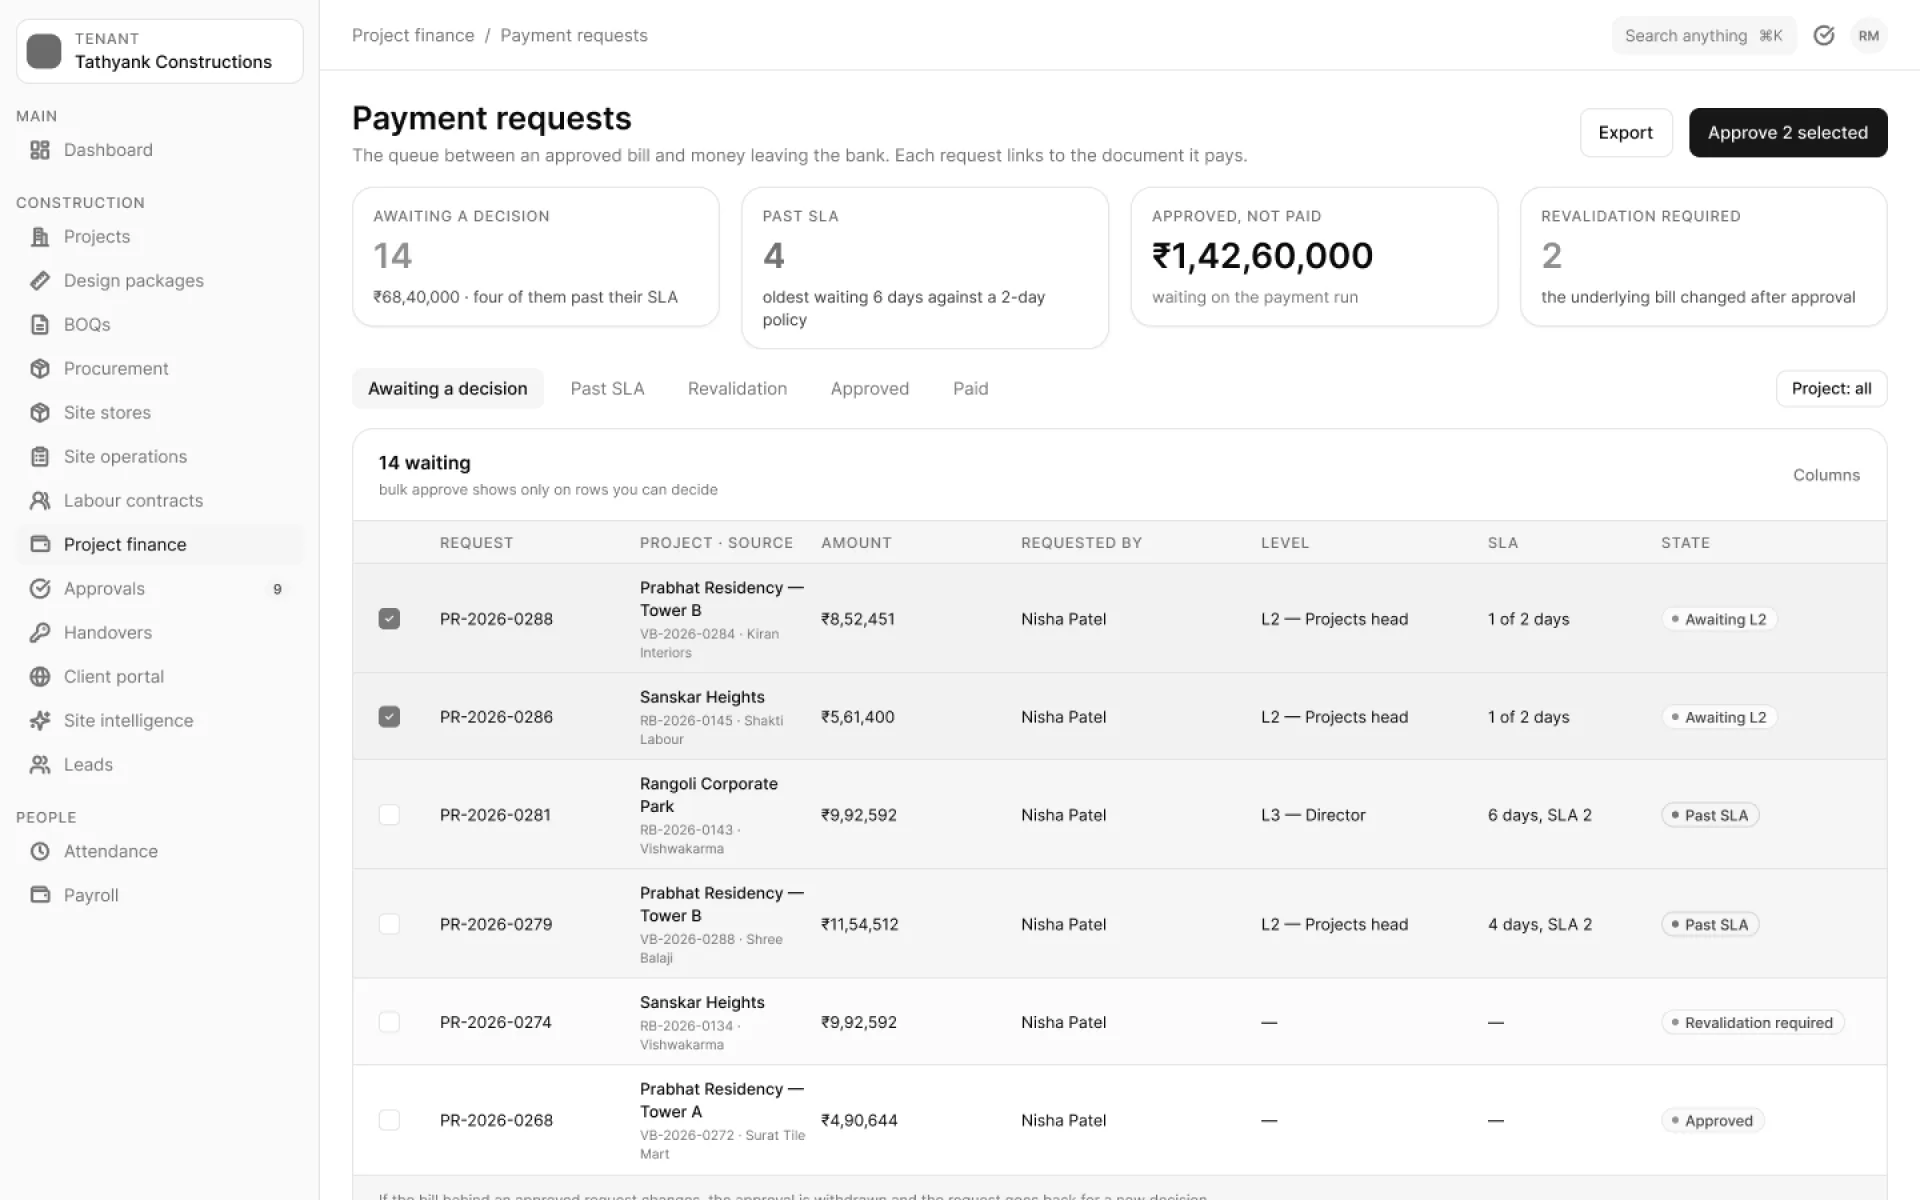Open the Dashboard icon in sidebar
The width and height of the screenshot is (1920, 1200).
point(40,150)
